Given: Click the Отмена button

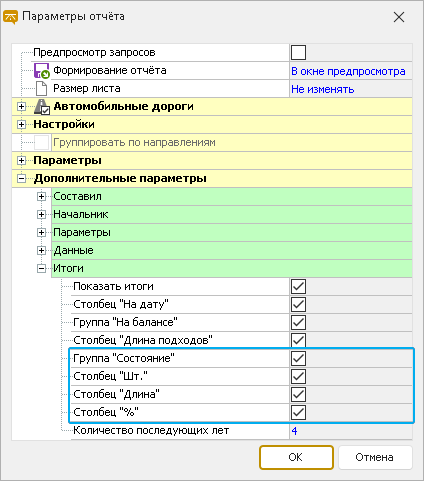Looking at the screenshot, I should coord(375,457).
